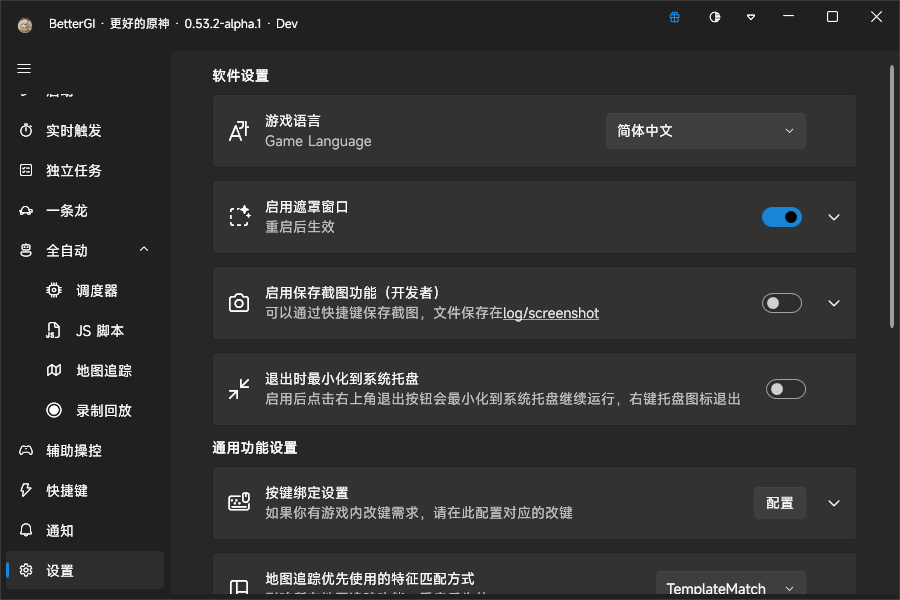
Task: Click the Game Language subtitle text
Action: coord(318,141)
